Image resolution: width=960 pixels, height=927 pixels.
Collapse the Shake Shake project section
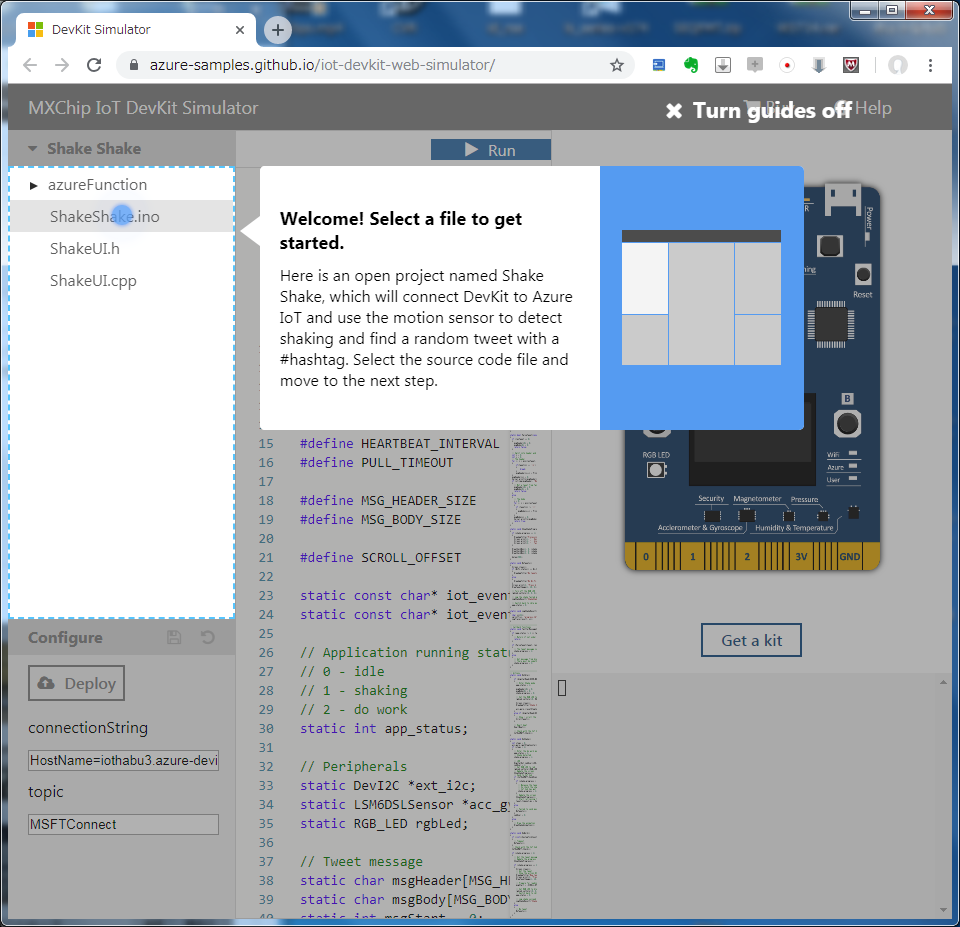coord(33,146)
